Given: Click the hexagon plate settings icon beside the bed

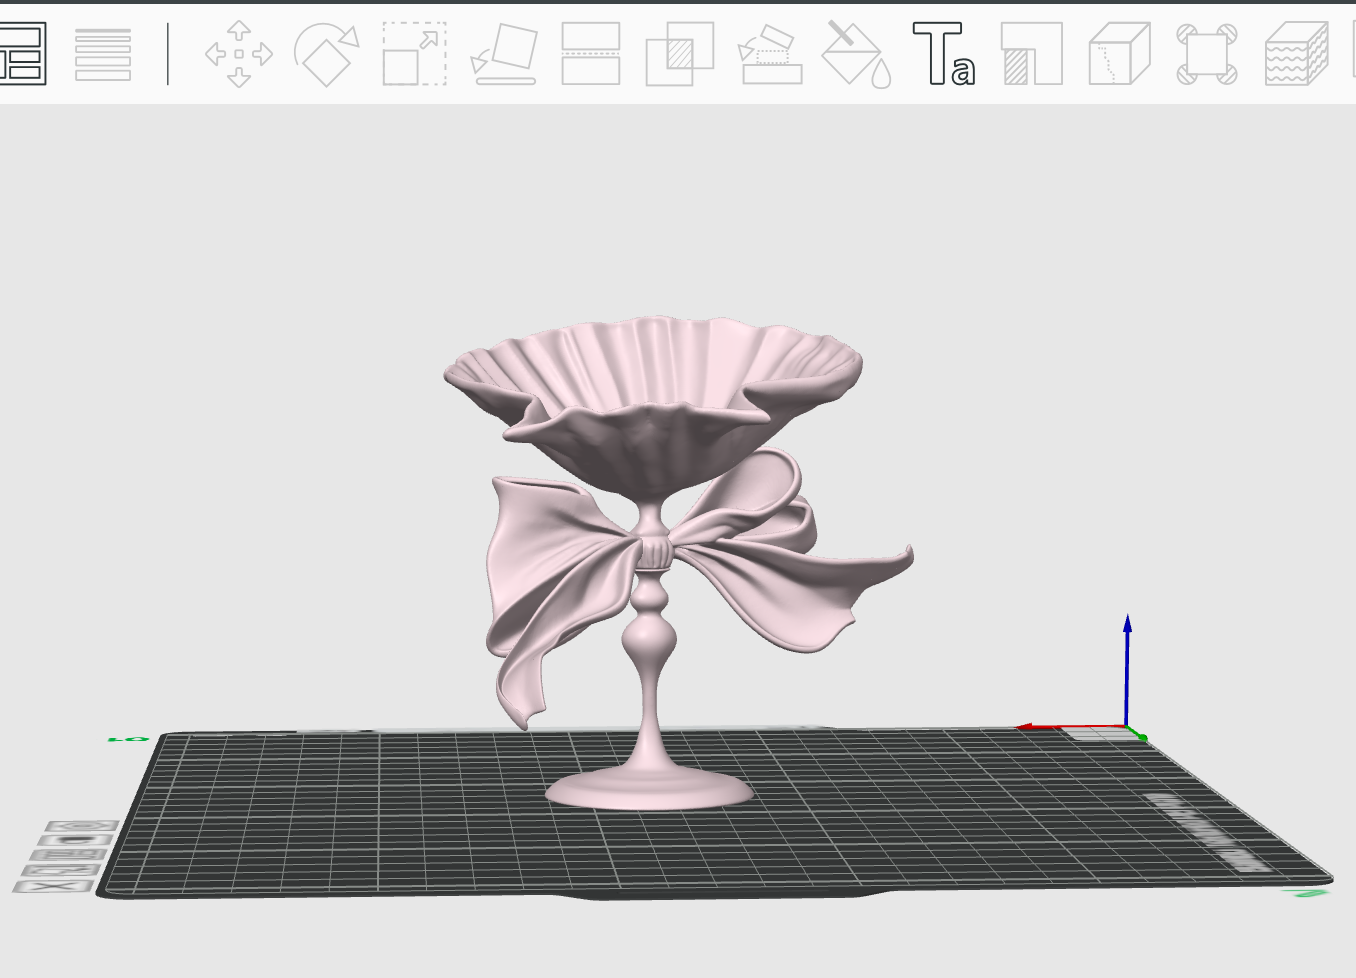Looking at the screenshot, I should (84, 827).
